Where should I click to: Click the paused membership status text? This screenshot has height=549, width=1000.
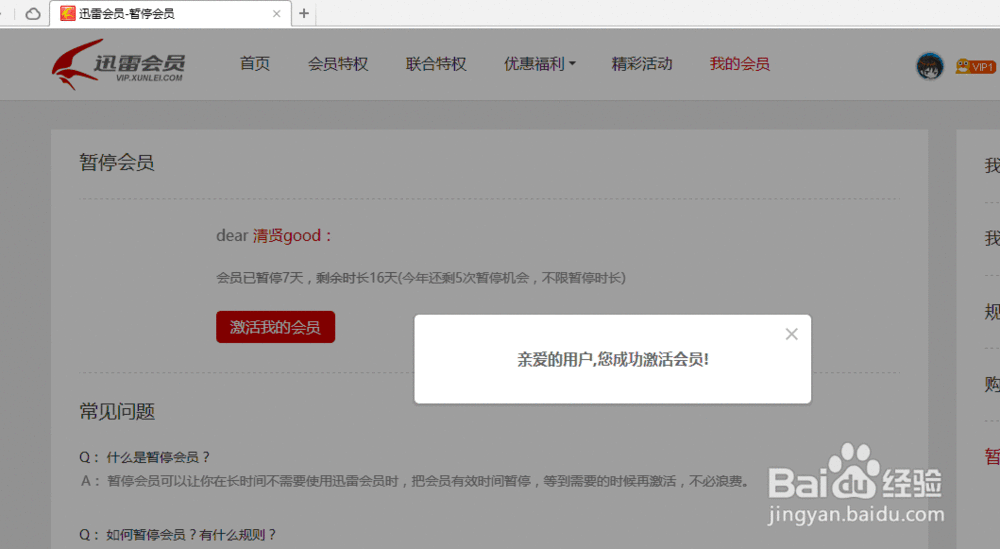click(x=421, y=278)
